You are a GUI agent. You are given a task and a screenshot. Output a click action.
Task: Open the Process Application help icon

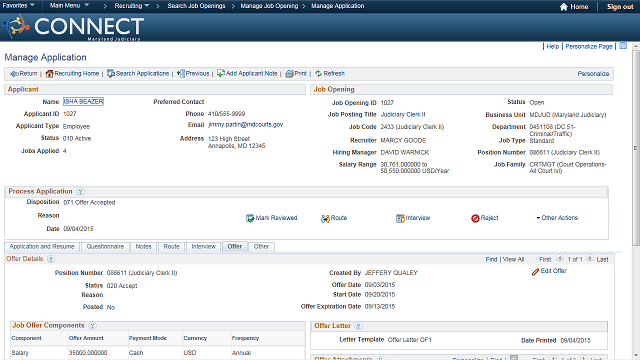point(80,191)
